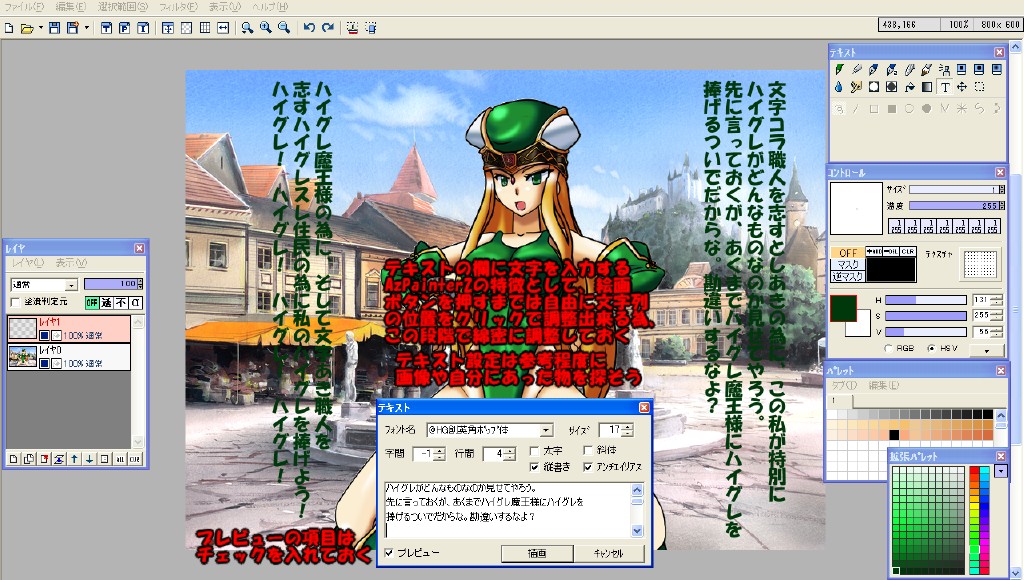Click the zoom-in magnifier icon
This screenshot has width=1024, height=580.
click(x=266, y=28)
